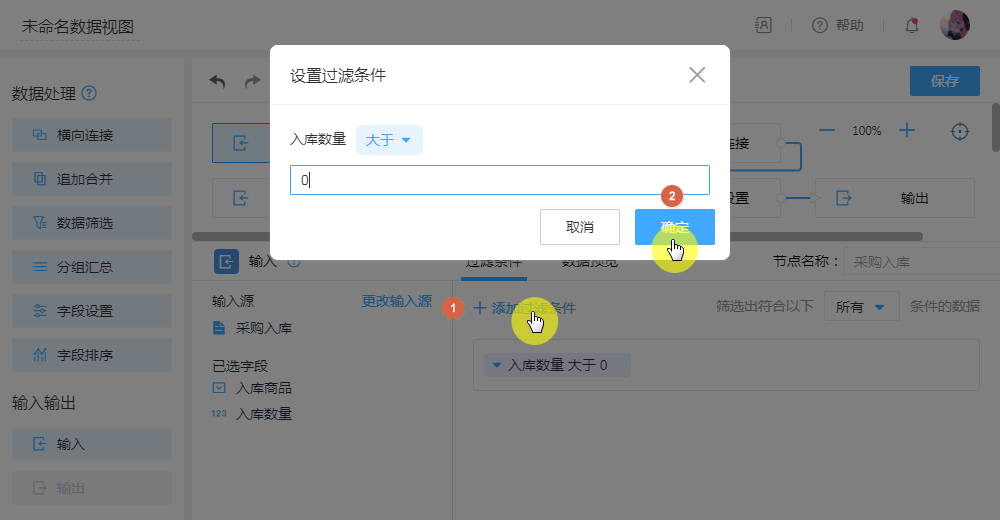Zoom in with the plus icon
The height and width of the screenshot is (520, 1000).
coord(906,130)
